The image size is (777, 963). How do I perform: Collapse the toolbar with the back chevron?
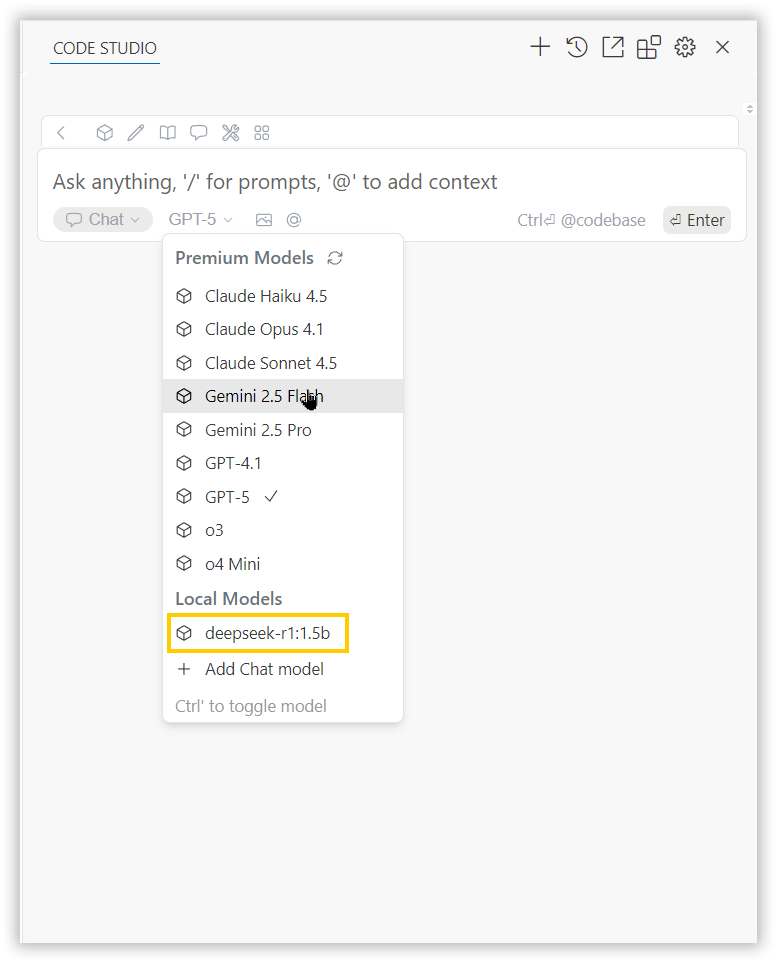61,132
